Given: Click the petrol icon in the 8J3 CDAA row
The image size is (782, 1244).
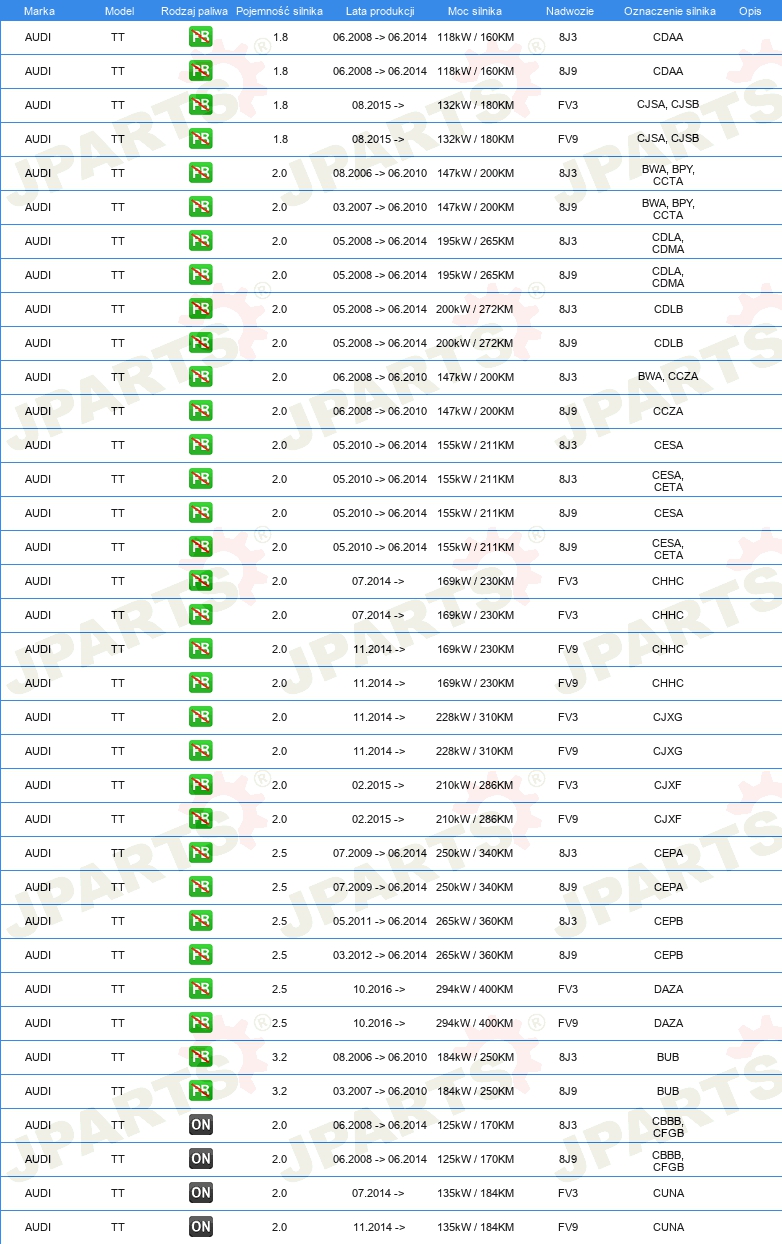Looking at the screenshot, I should point(201,38).
